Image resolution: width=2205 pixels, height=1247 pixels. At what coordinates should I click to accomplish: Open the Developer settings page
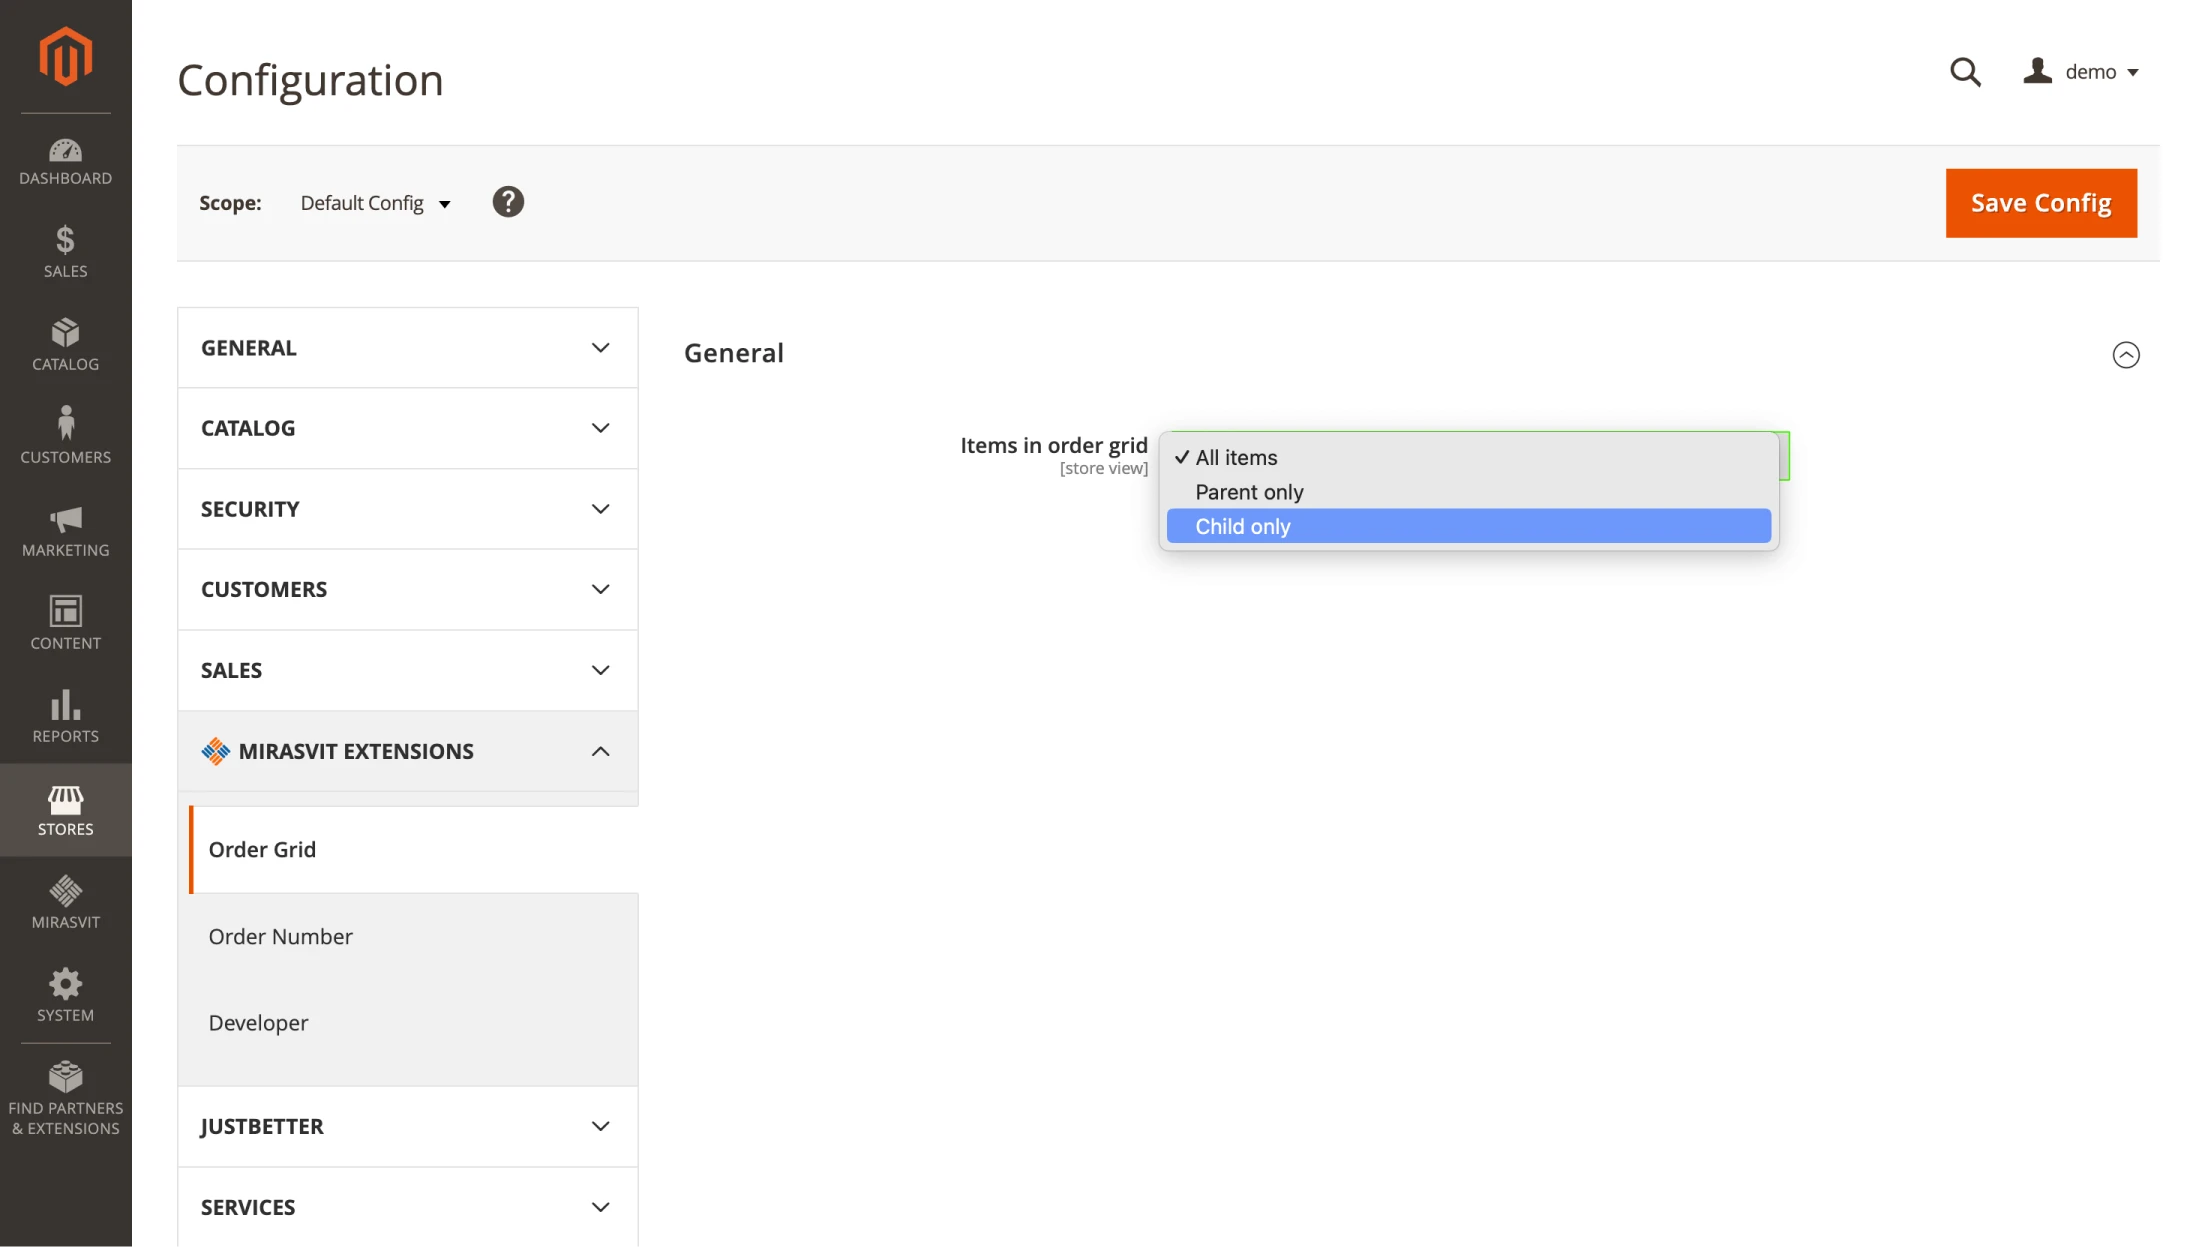pyautogui.click(x=258, y=1022)
